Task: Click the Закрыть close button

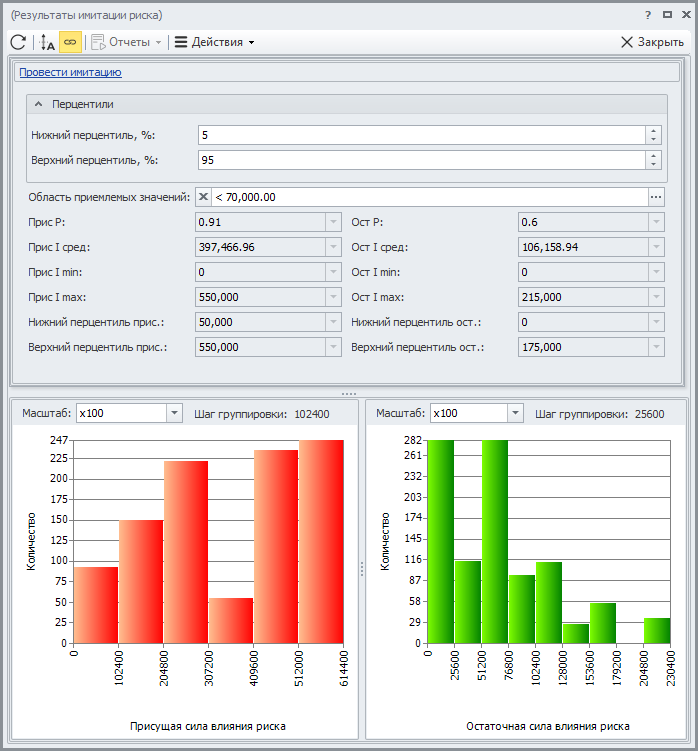Action: [652, 42]
